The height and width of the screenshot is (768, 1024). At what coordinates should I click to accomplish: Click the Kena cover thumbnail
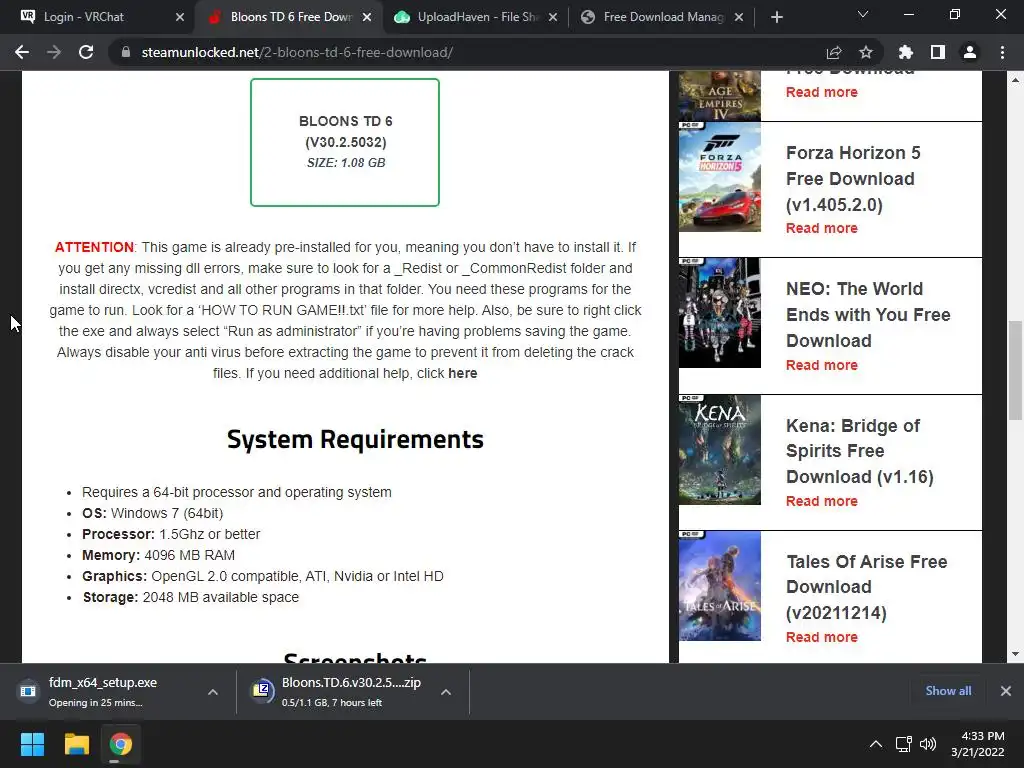click(x=720, y=450)
